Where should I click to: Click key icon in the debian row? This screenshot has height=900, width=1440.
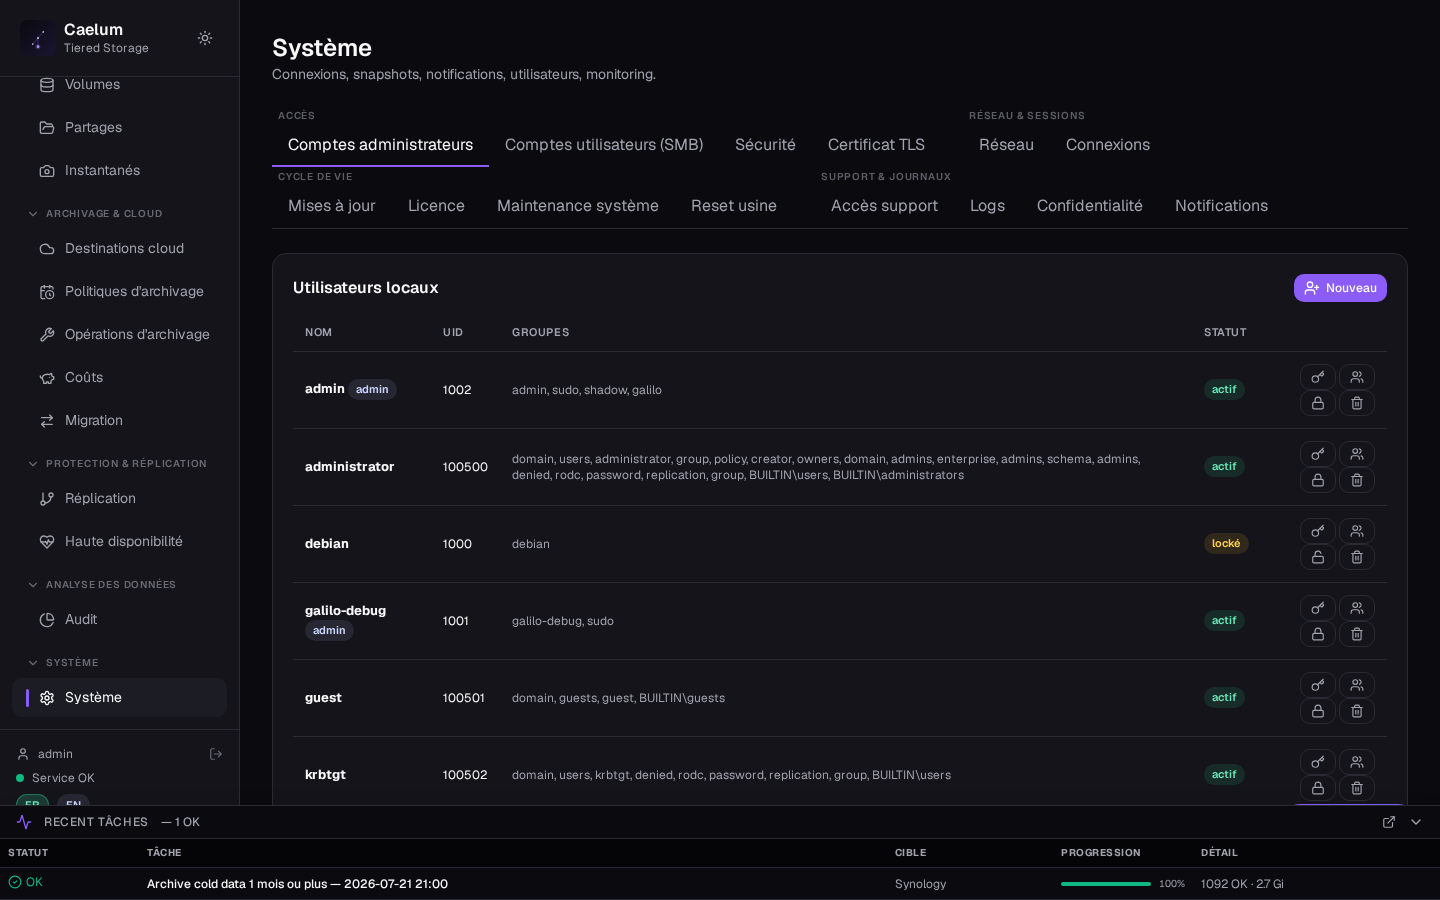1318,531
